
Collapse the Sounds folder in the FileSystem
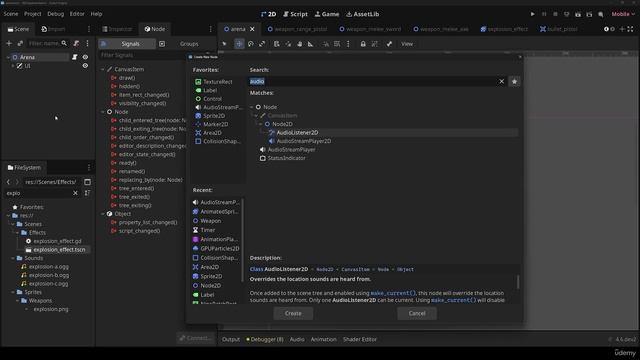tap(13, 258)
